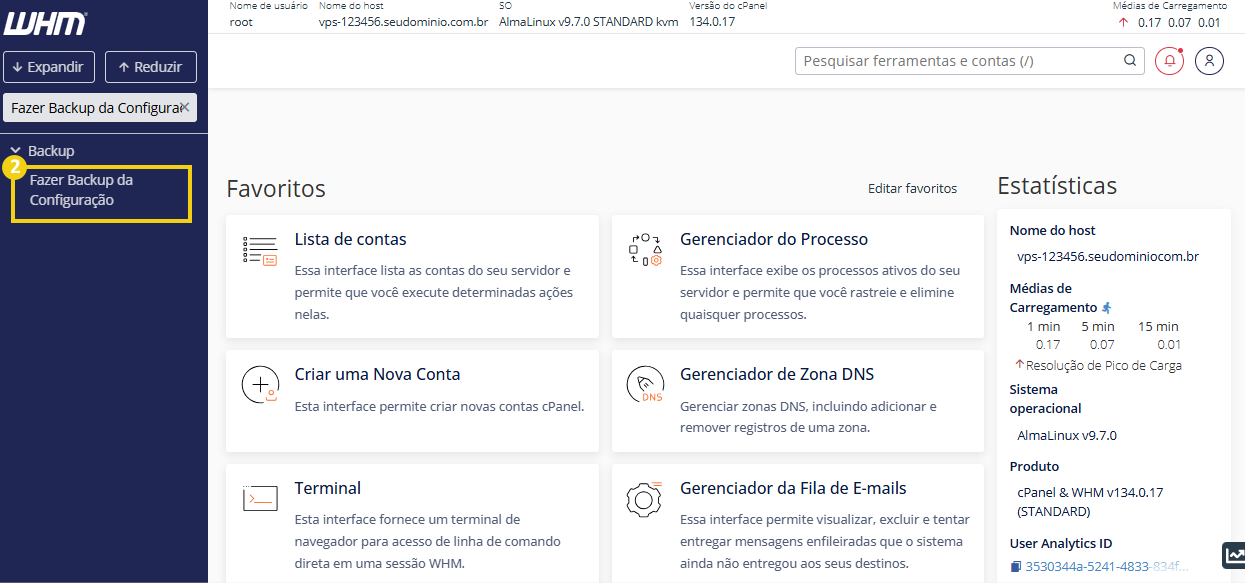This screenshot has height=583, width=1245.
Task: Click the search magnifier icon
Action: [x=1130, y=60]
